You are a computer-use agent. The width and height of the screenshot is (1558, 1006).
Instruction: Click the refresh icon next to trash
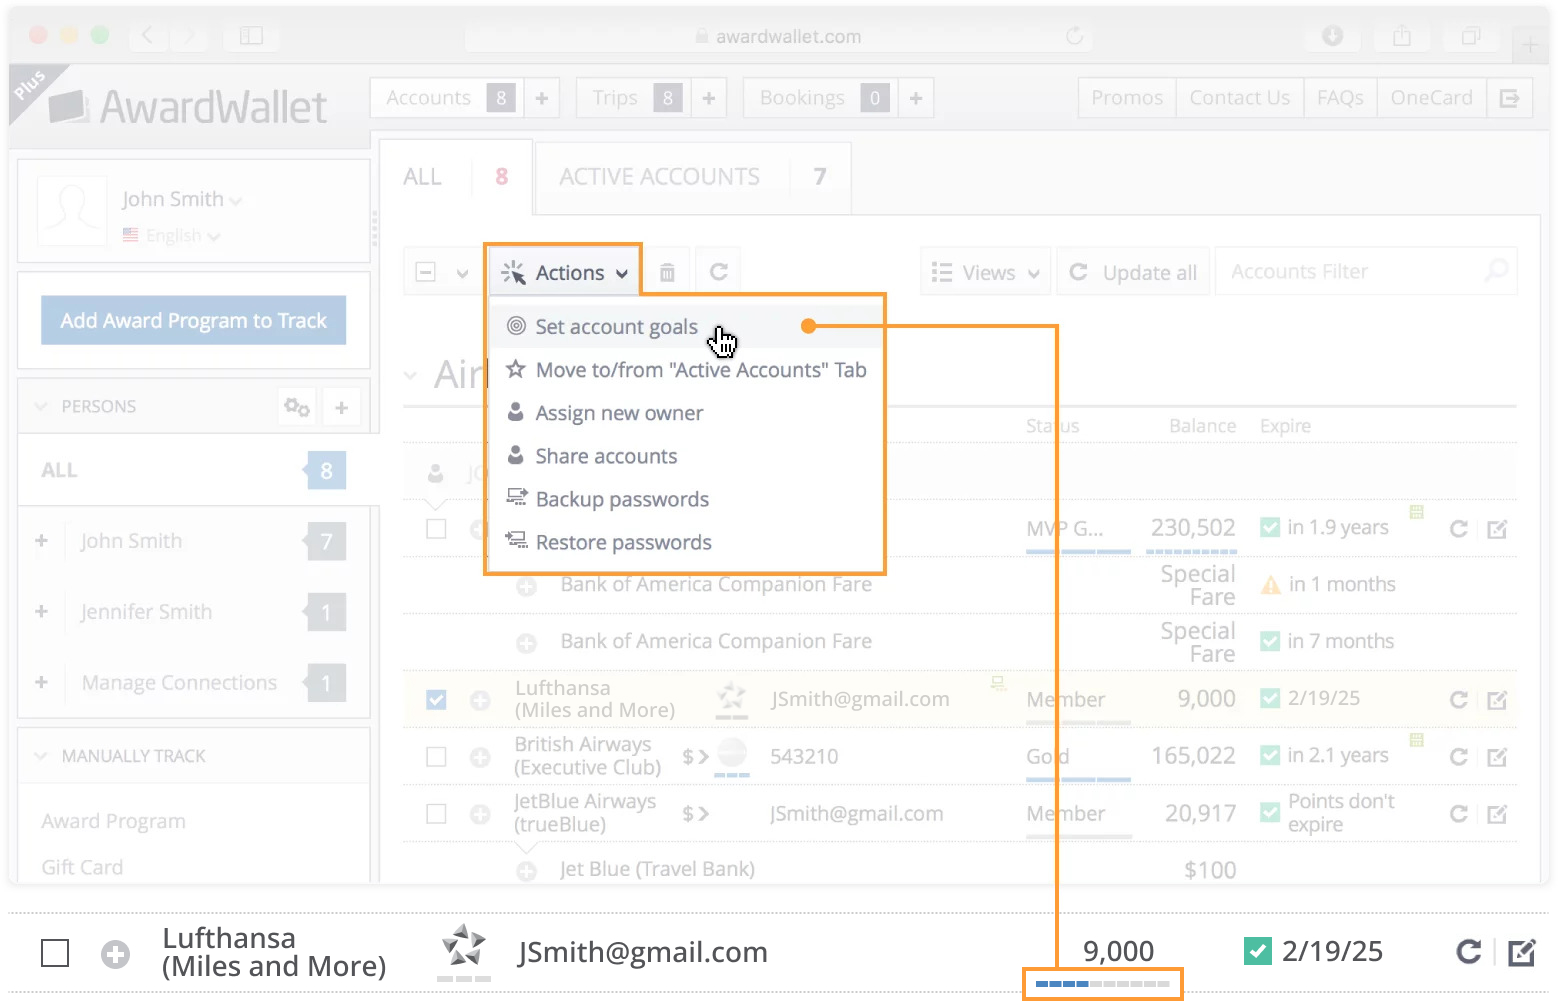[x=717, y=271]
